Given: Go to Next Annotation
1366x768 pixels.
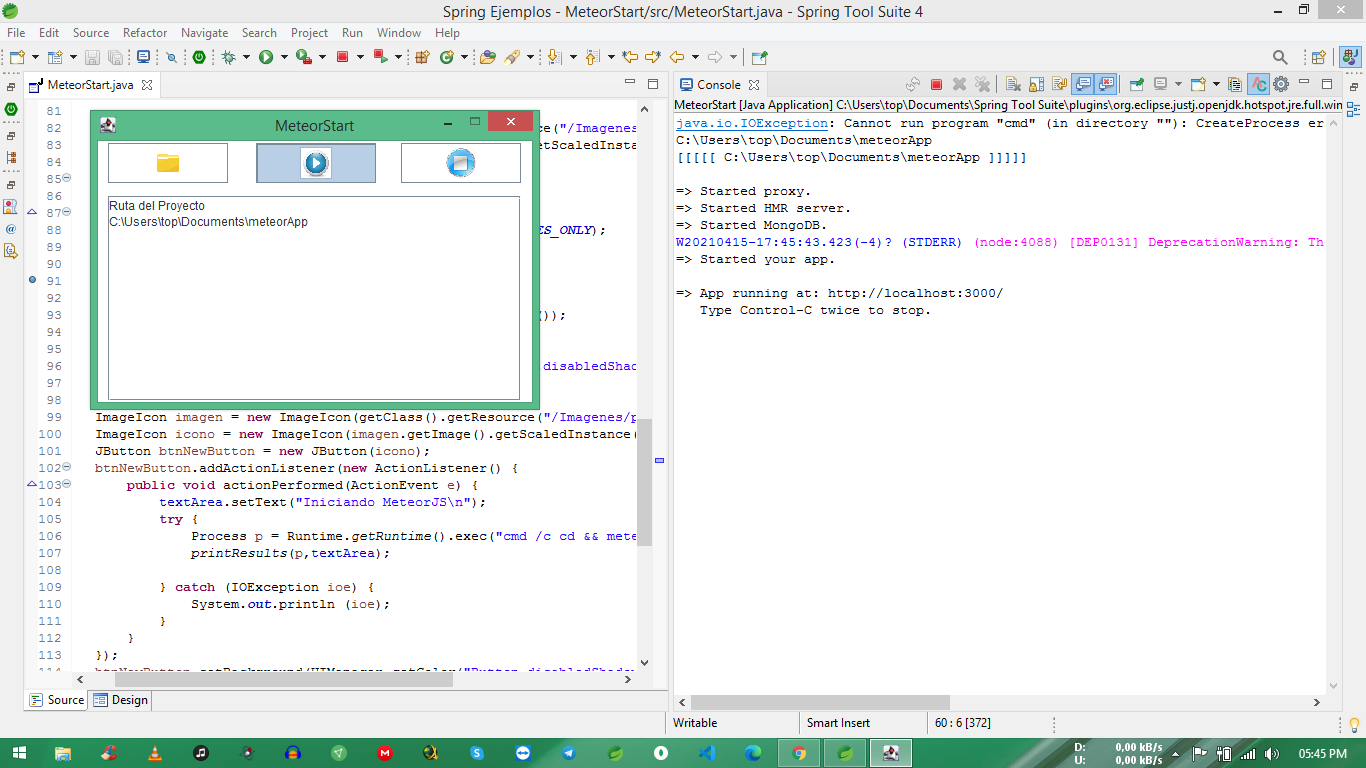Looking at the screenshot, I should tap(553, 57).
